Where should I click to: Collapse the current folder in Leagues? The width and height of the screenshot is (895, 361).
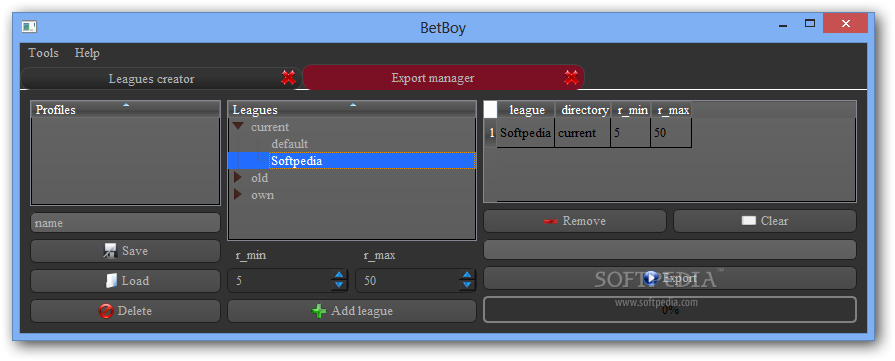[238, 127]
